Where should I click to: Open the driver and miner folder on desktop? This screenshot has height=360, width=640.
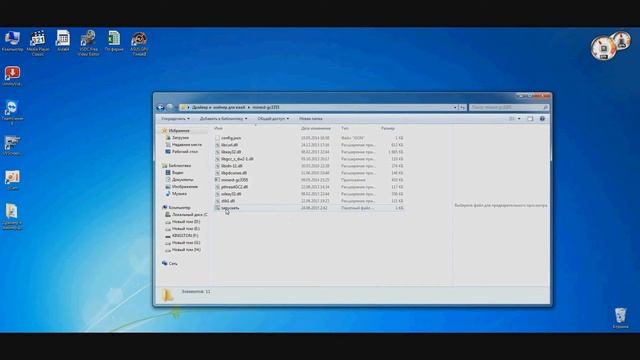tap(12, 217)
